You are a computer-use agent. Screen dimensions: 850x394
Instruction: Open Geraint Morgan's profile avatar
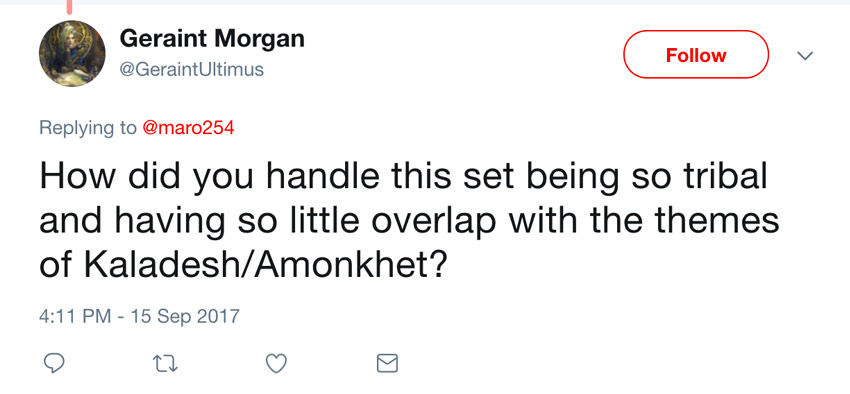pos(72,54)
